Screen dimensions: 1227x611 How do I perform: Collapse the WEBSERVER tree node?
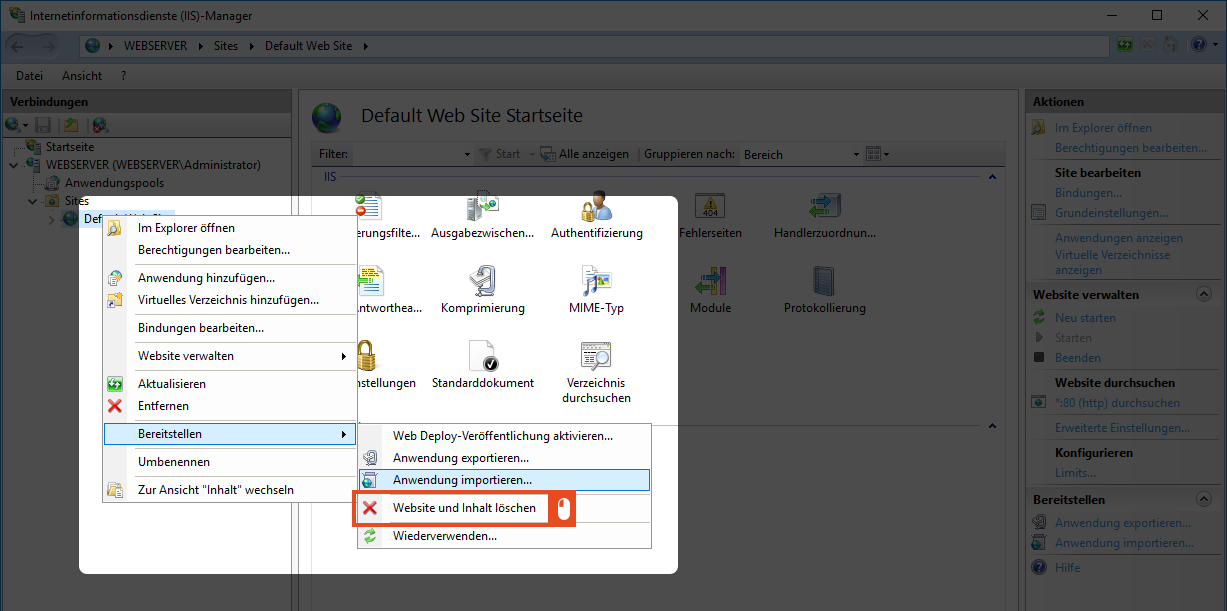click(x=13, y=165)
